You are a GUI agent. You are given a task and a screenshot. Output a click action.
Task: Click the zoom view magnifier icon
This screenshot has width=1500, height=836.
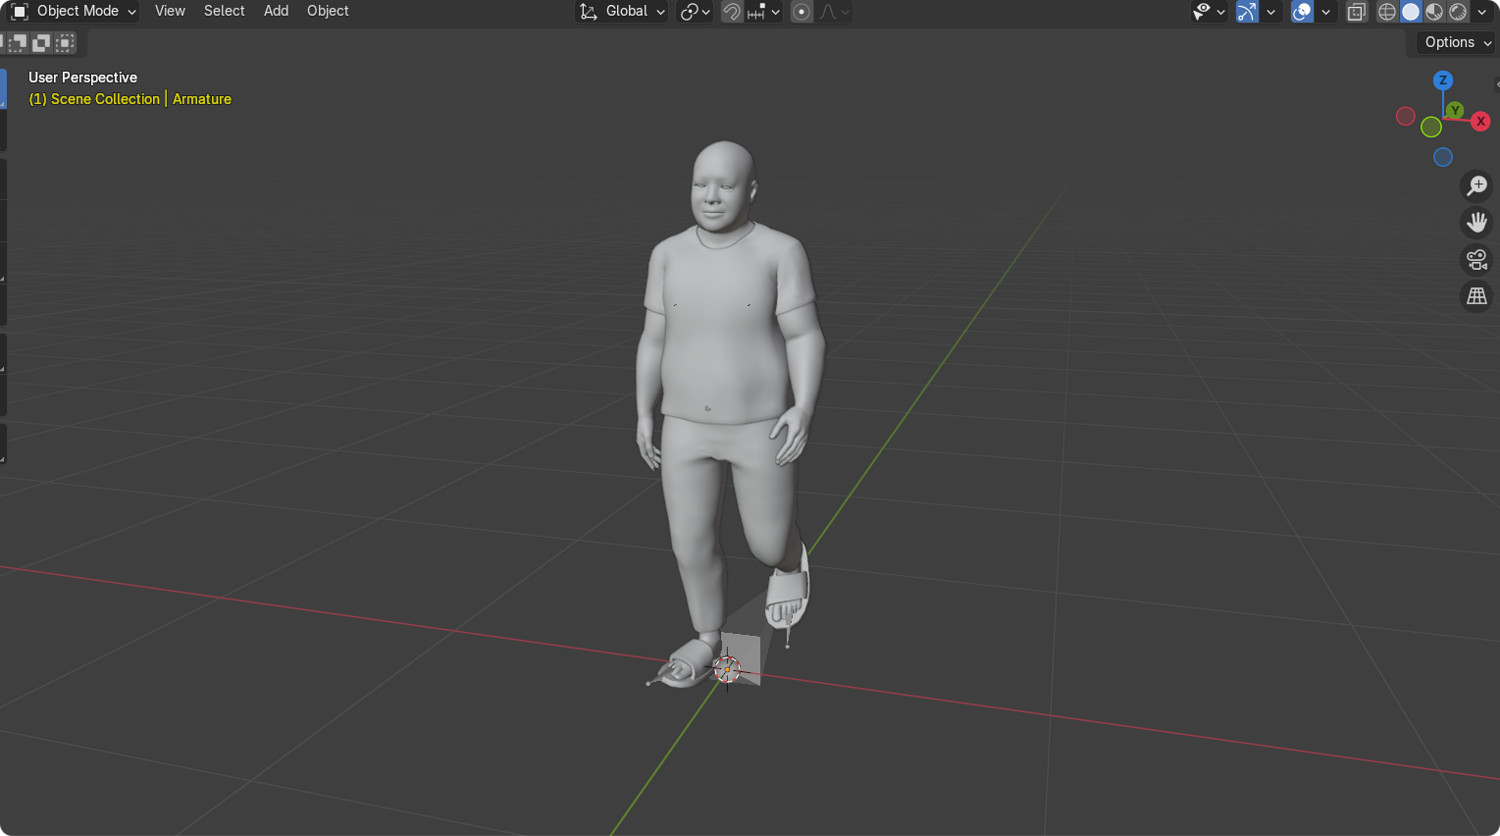click(1476, 185)
